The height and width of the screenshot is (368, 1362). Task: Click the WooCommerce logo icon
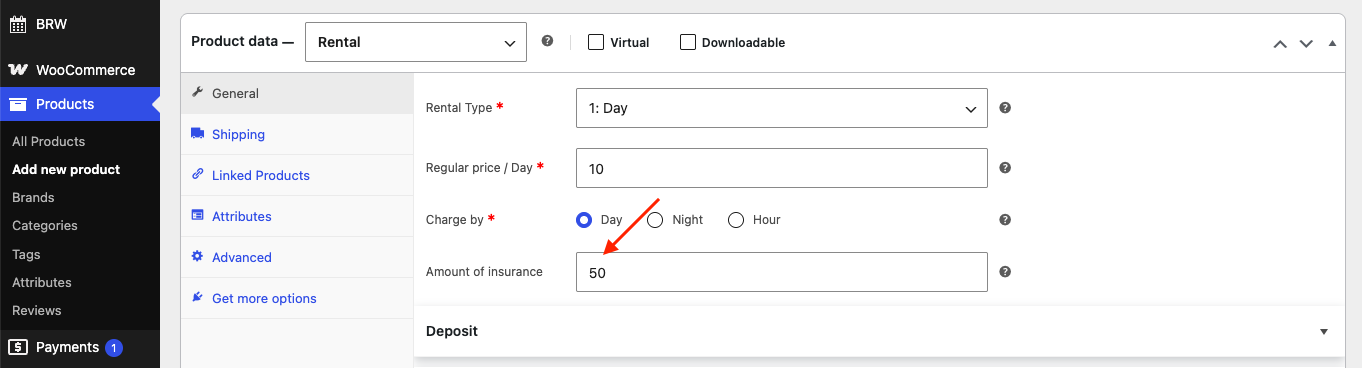18,70
